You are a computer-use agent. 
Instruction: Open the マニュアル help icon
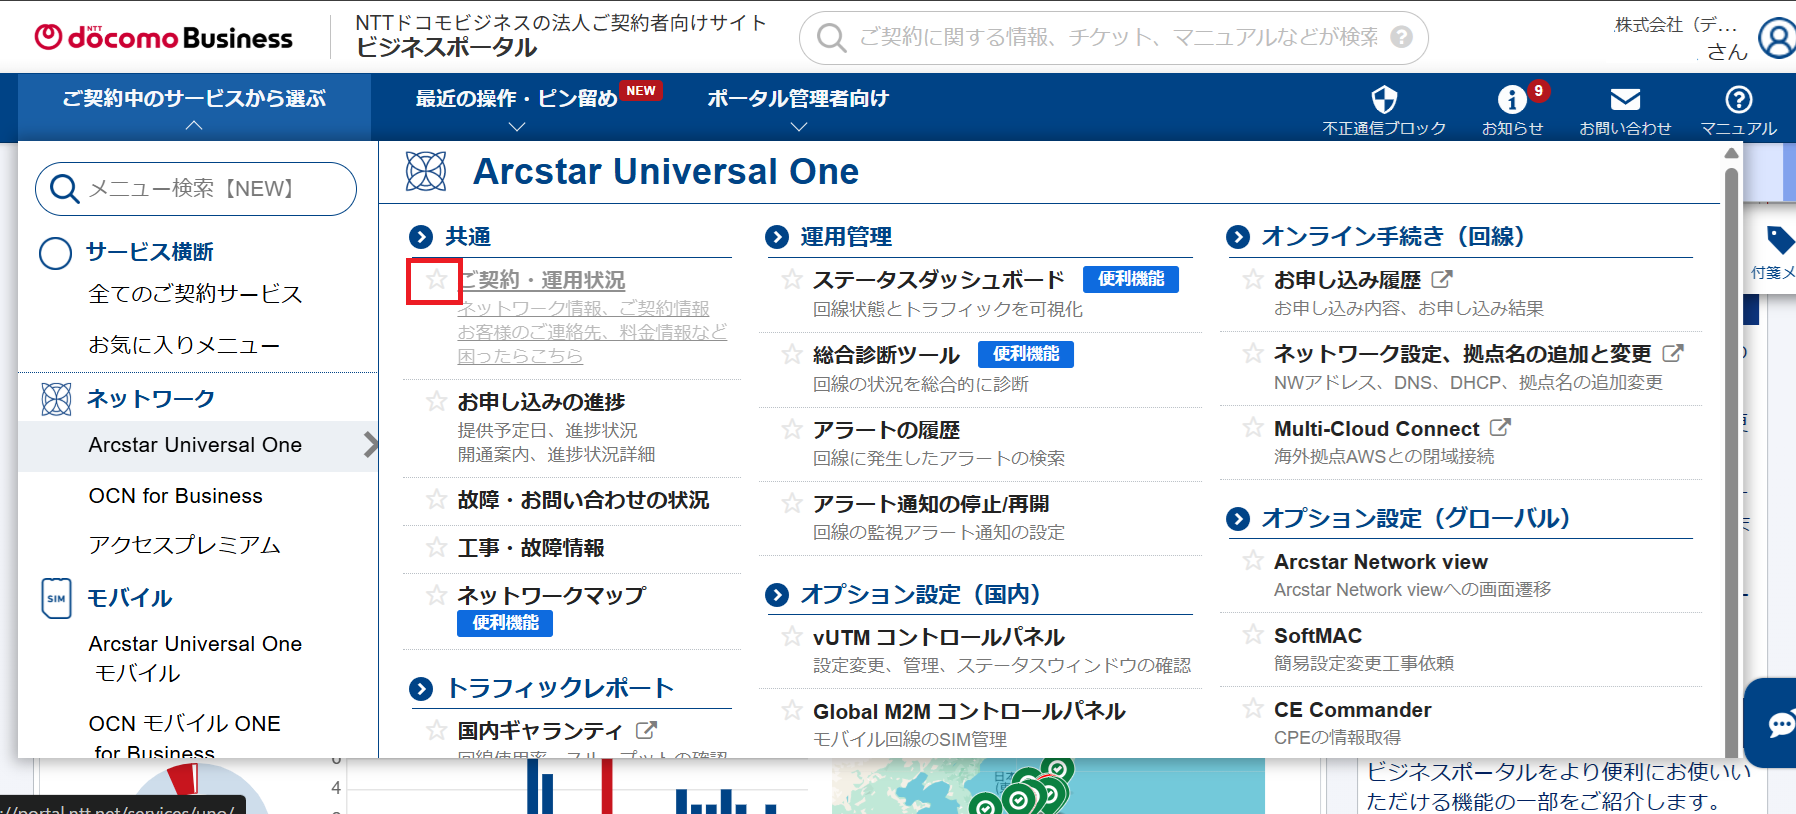click(1738, 100)
